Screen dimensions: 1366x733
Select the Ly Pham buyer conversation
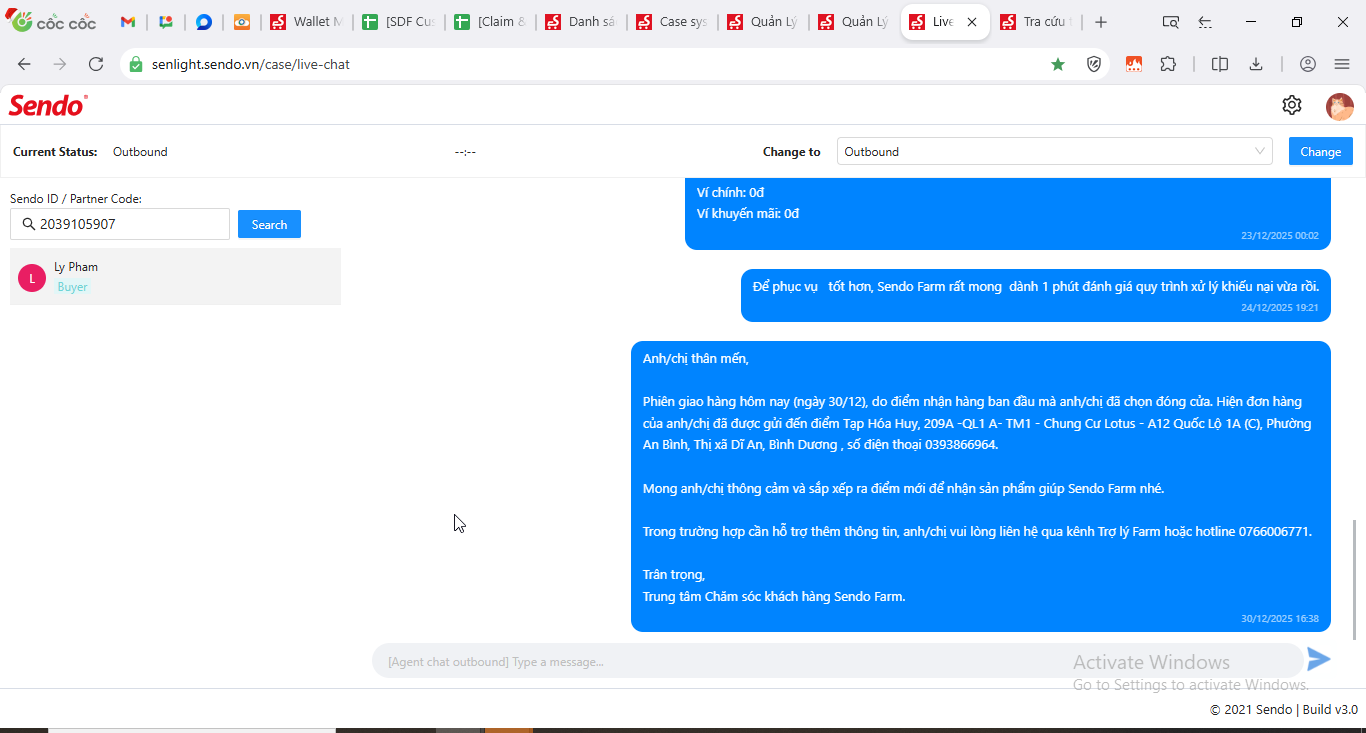pos(175,277)
